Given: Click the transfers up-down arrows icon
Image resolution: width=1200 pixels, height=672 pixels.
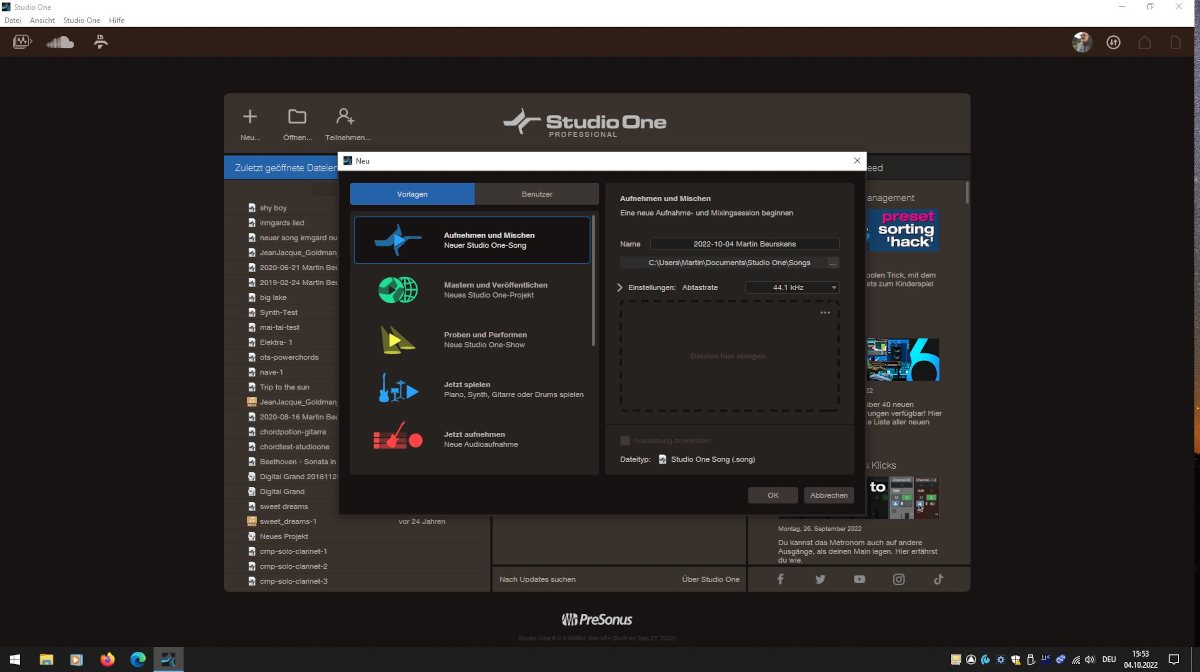Looking at the screenshot, I should pyautogui.click(x=1113, y=42).
